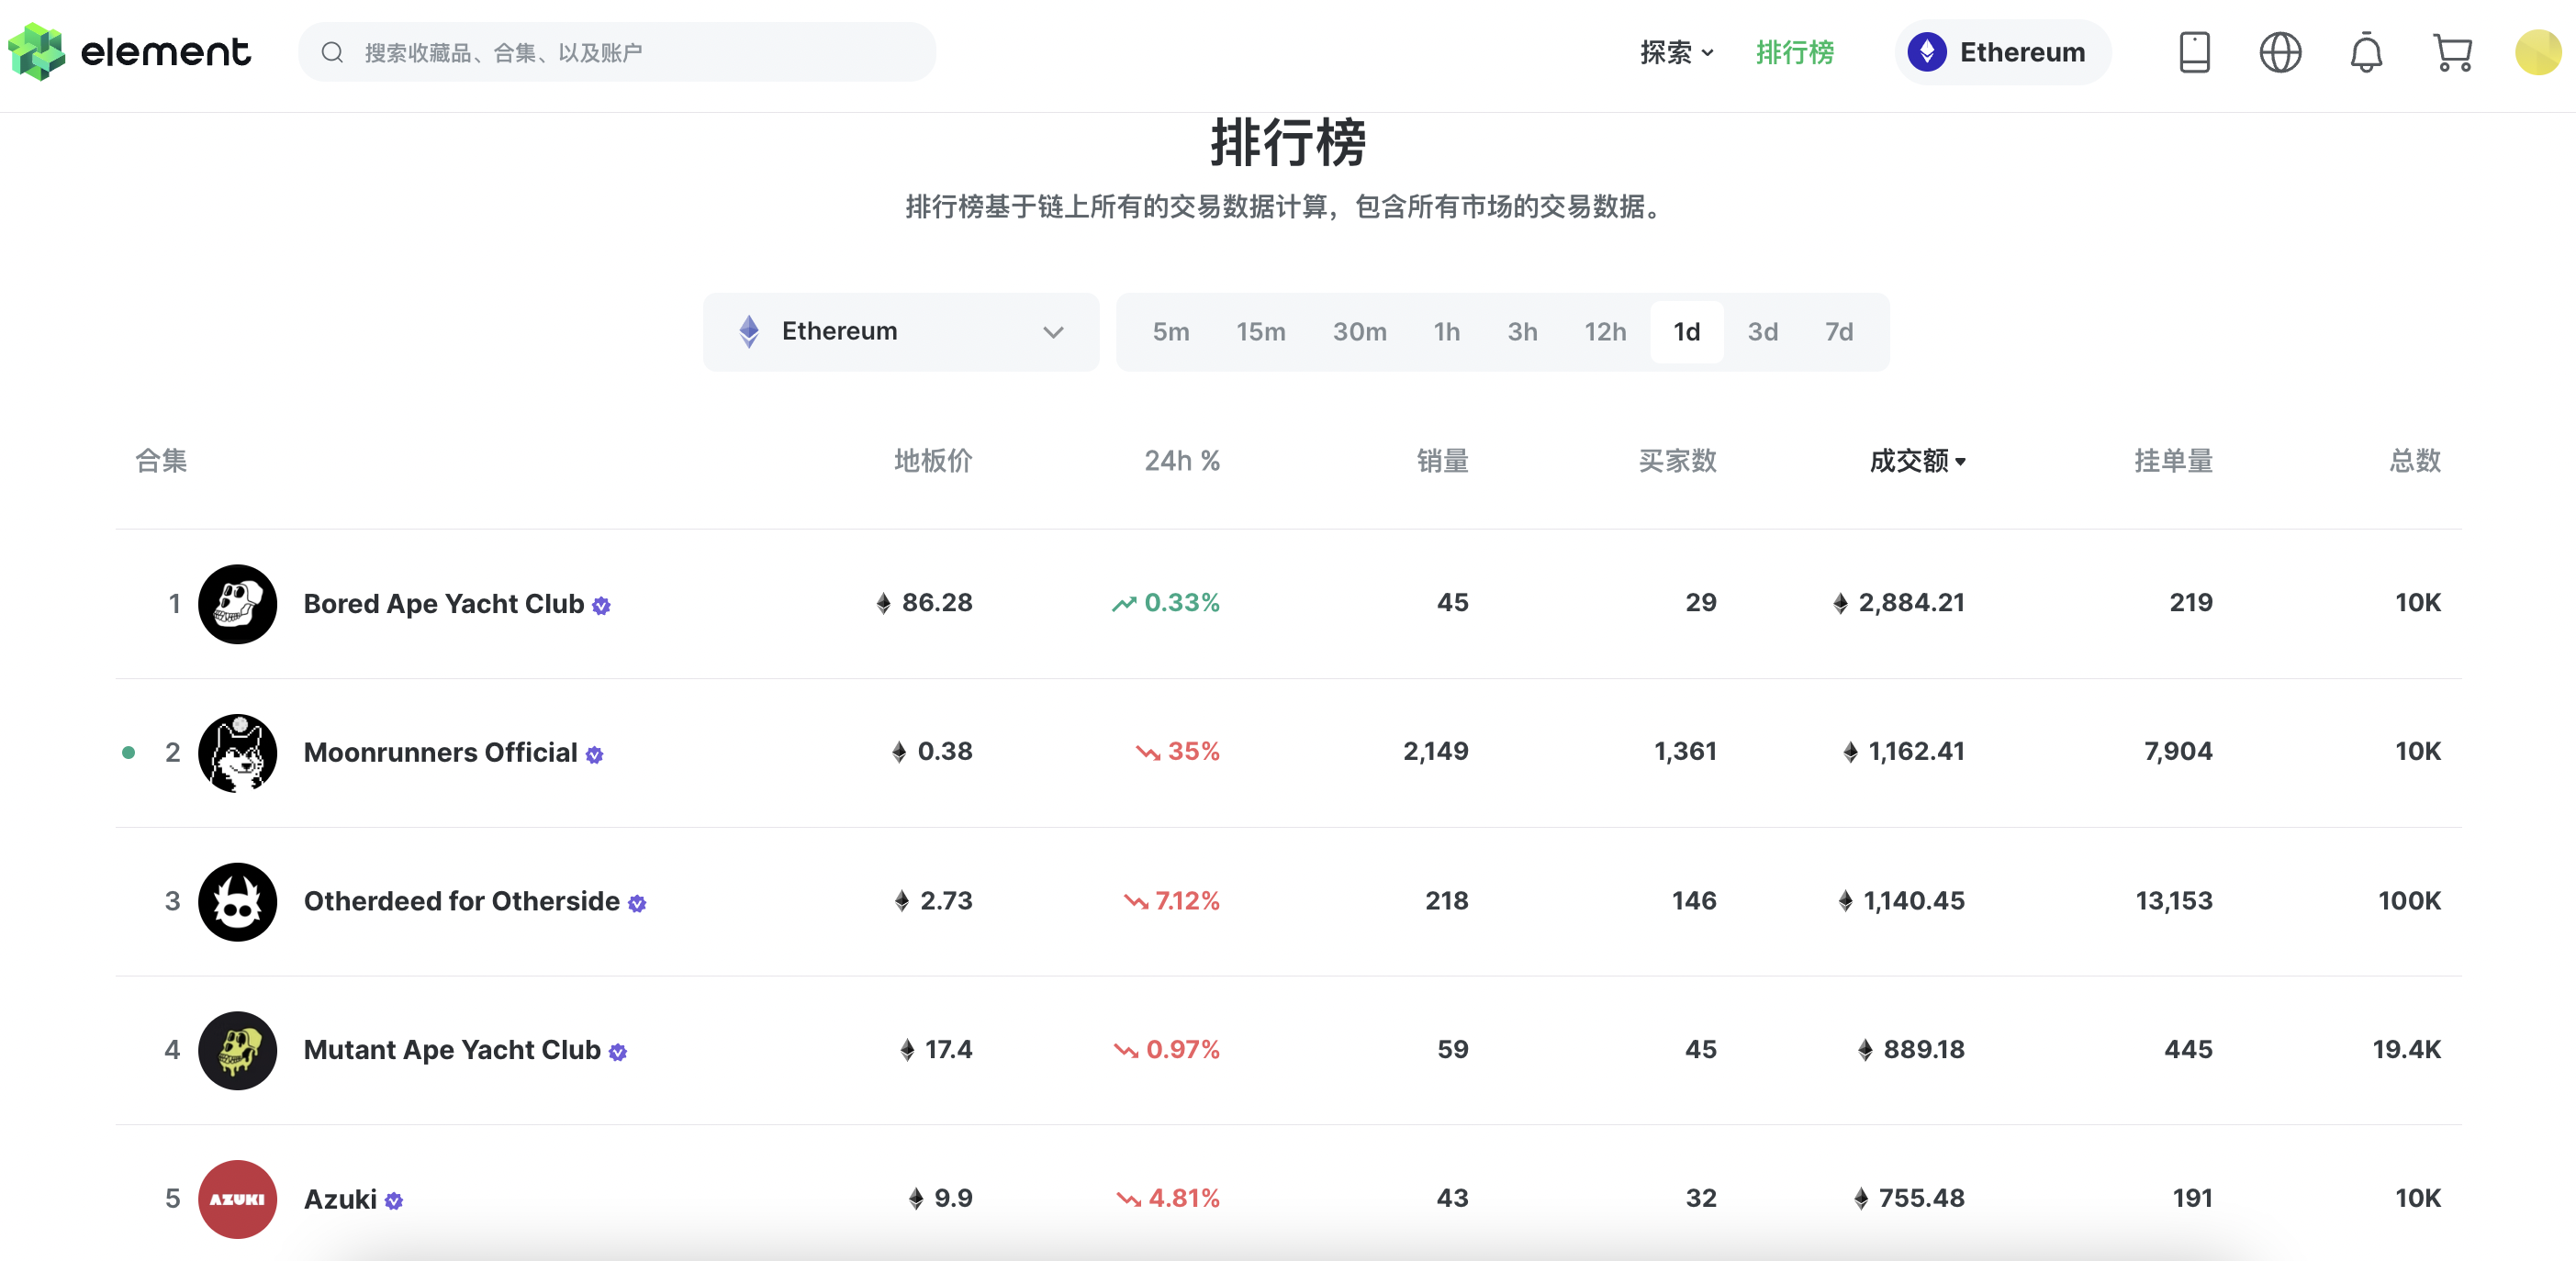This screenshot has width=2576, height=1261.
Task: Click the Azuki verified badge
Action: click(x=394, y=1201)
